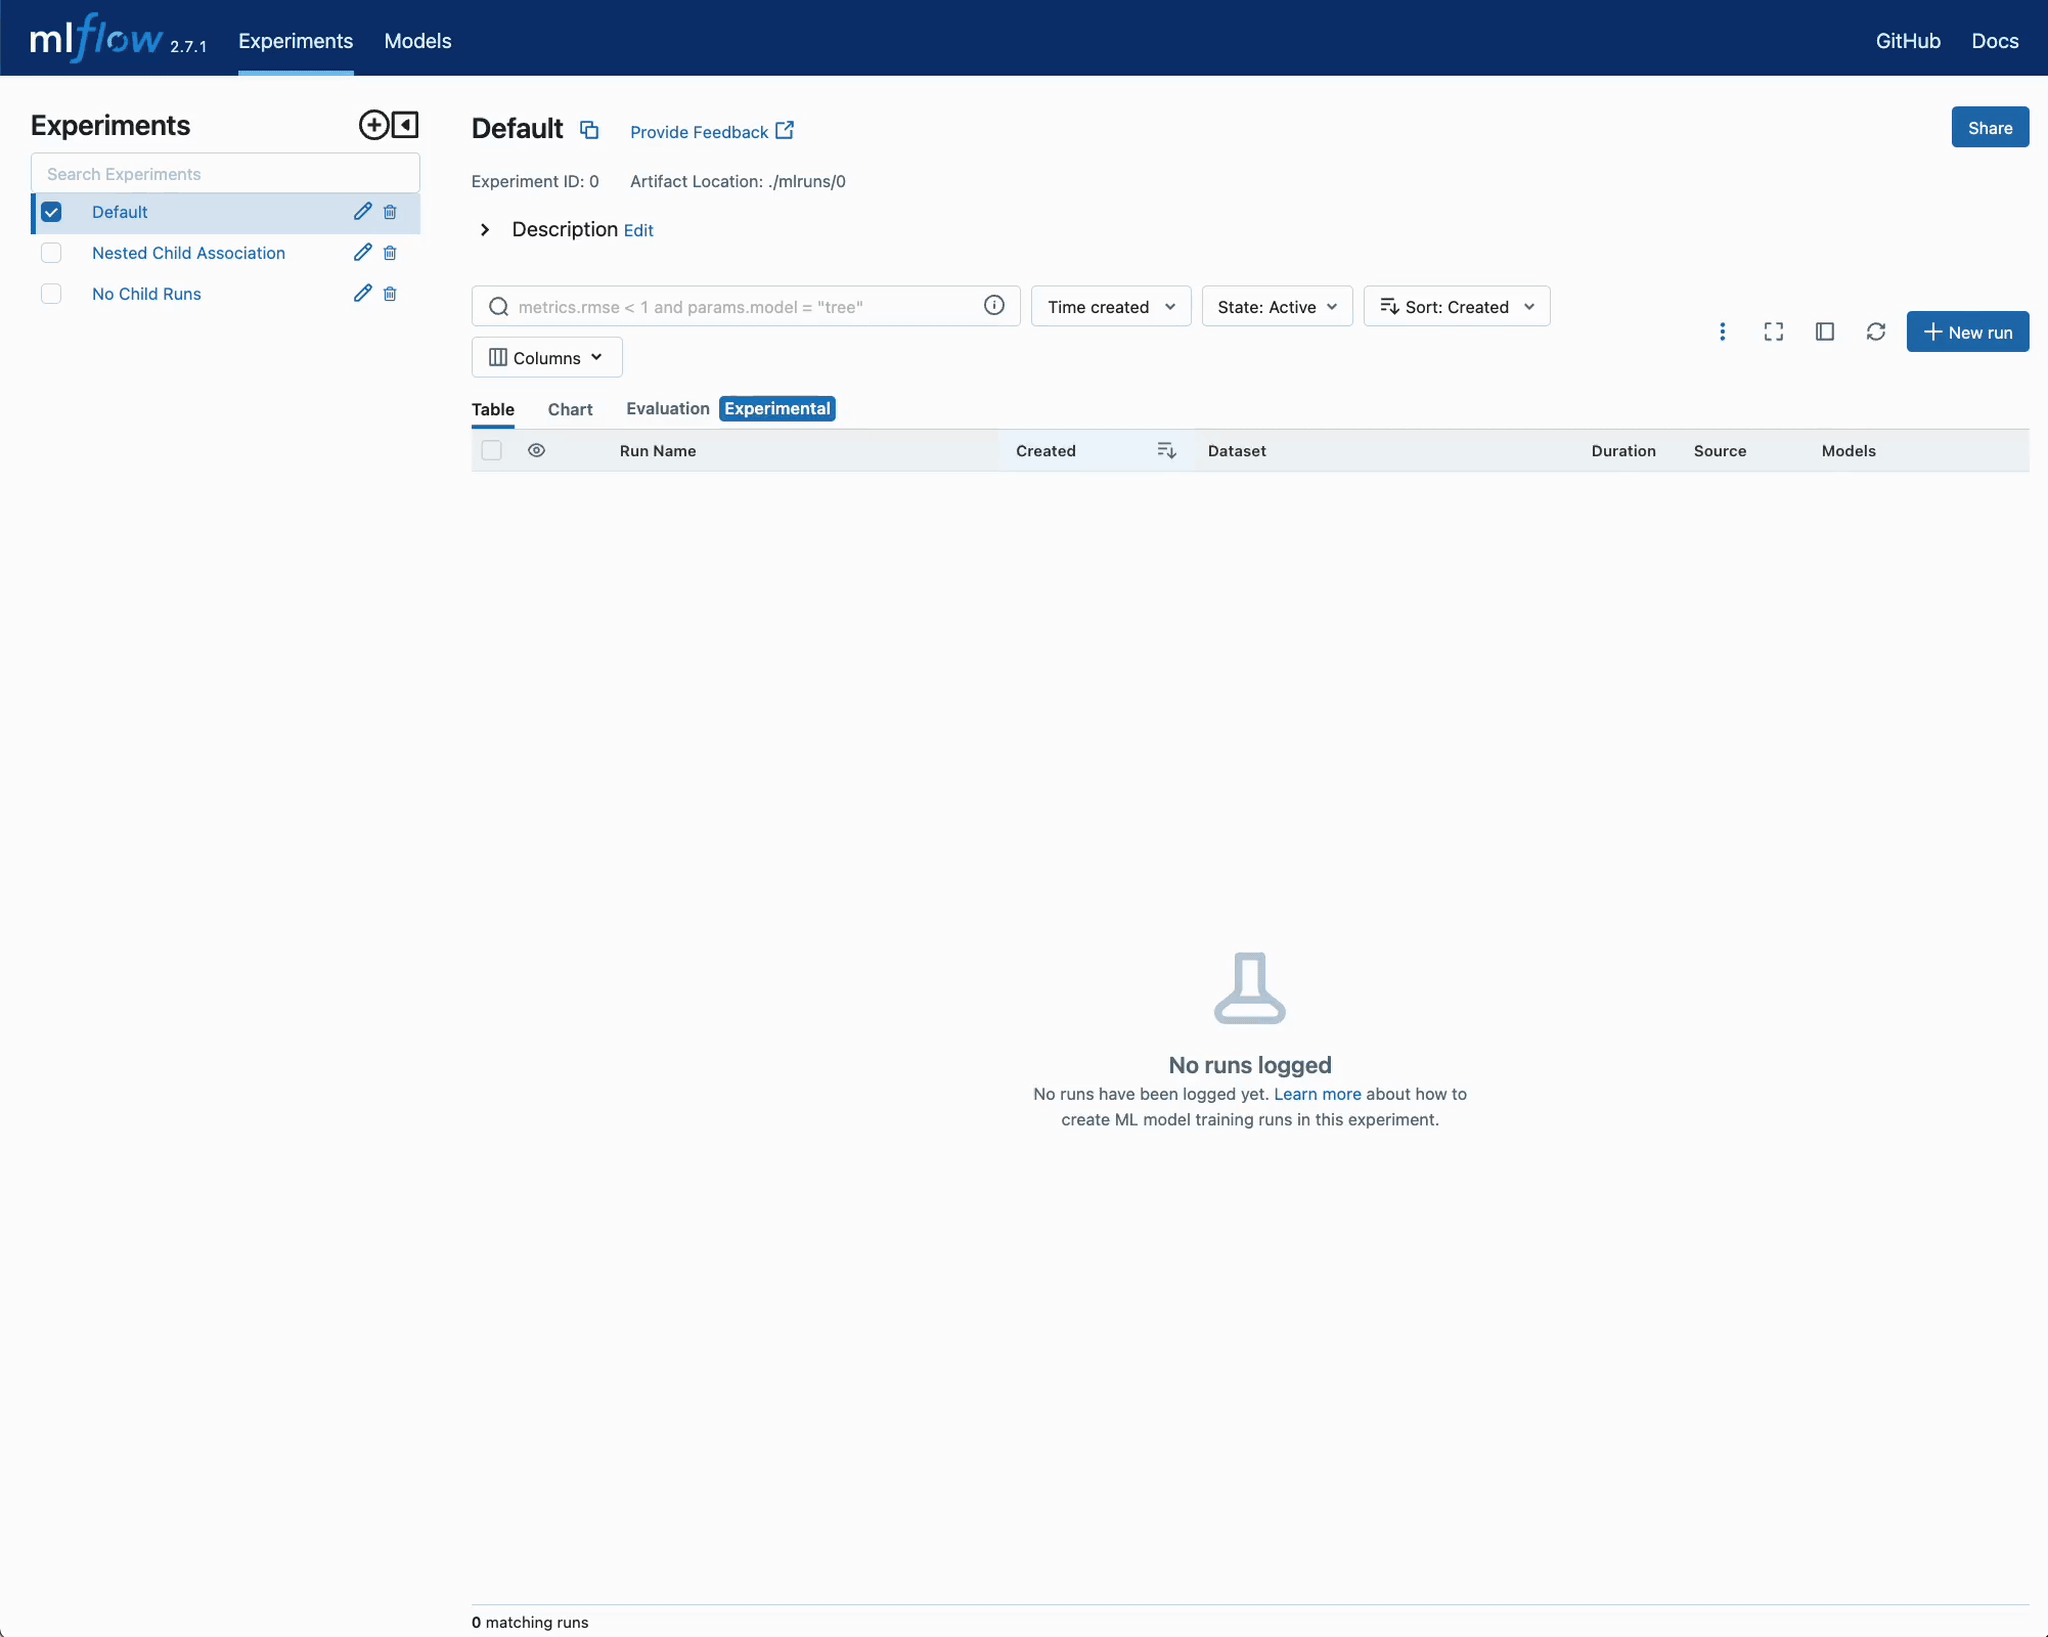
Task: Copy the Default experiment name icon
Action: (x=589, y=130)
